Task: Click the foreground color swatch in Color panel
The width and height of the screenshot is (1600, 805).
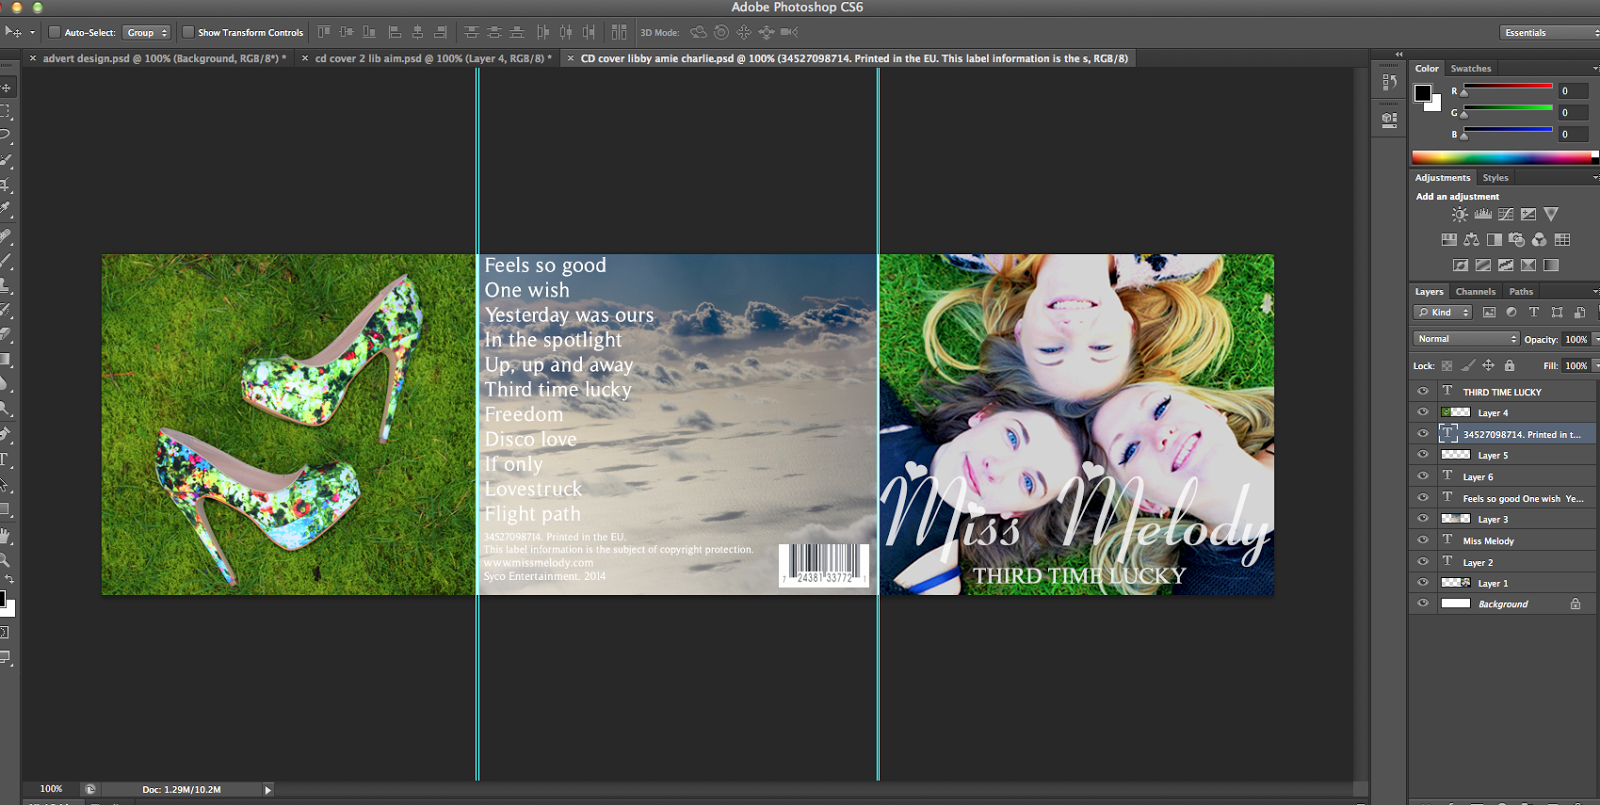Action: [x=1422, y=93]
